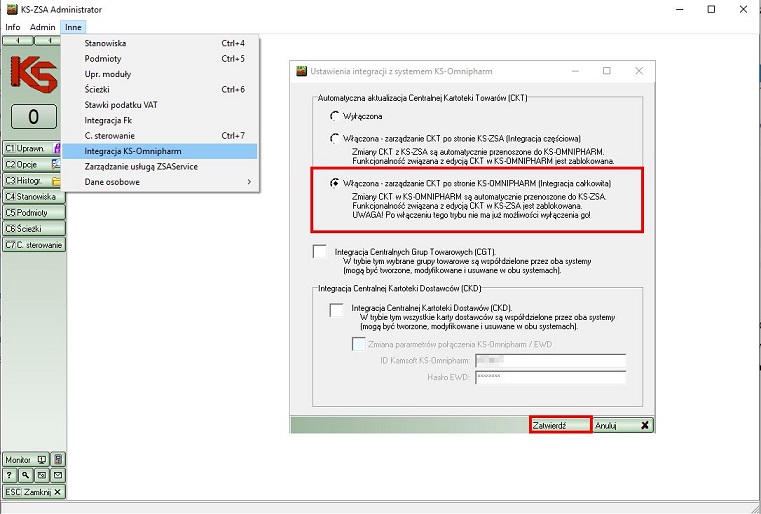Tick Integracja Centralnych Grup Towarowych checkbox
This screenshot has height=514, width=761.
pyautogui.click(x=320, y=252)
